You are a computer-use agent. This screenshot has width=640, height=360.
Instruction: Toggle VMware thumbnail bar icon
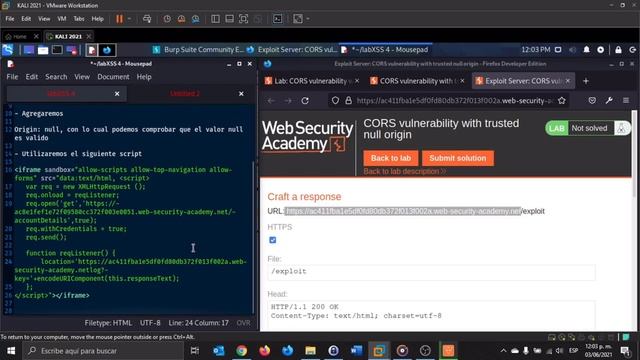coord(229,19)
